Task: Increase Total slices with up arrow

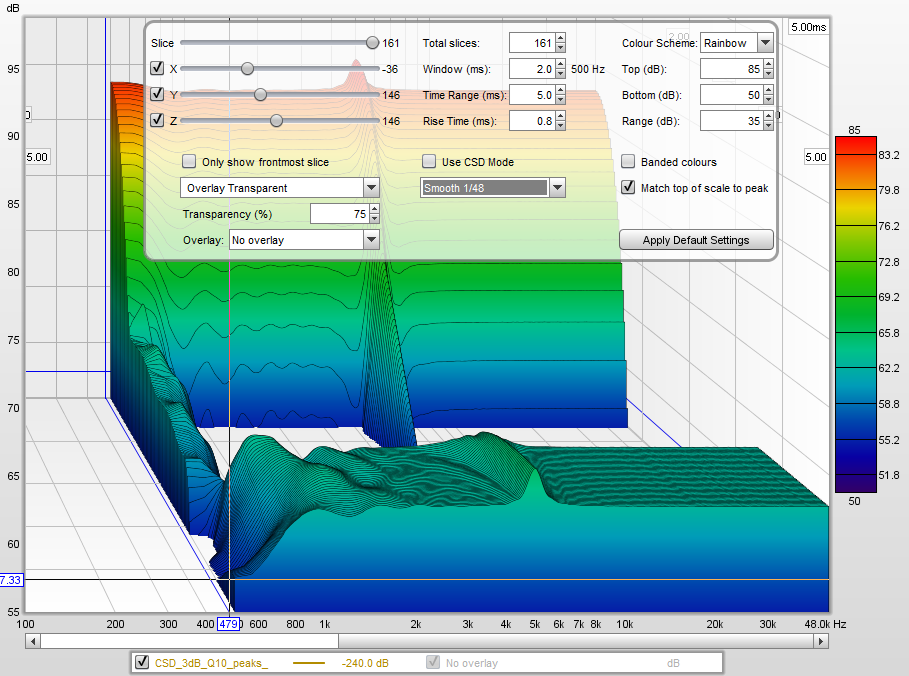Action: 560,38
